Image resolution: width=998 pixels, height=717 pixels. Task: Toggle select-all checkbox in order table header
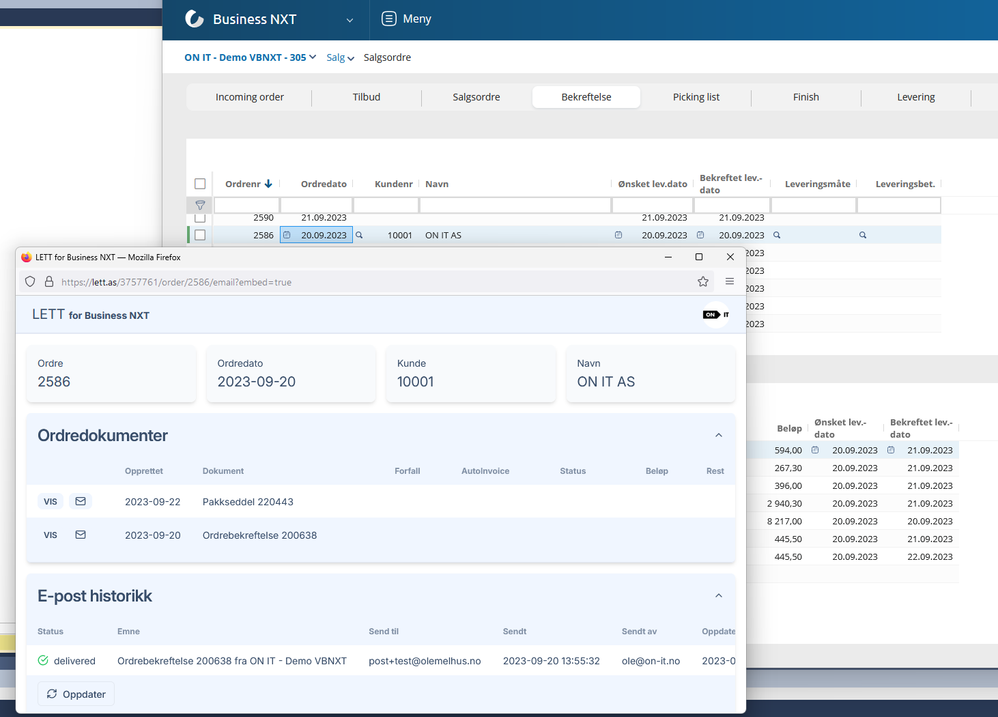pyautogui.click(x=200, y=184)
